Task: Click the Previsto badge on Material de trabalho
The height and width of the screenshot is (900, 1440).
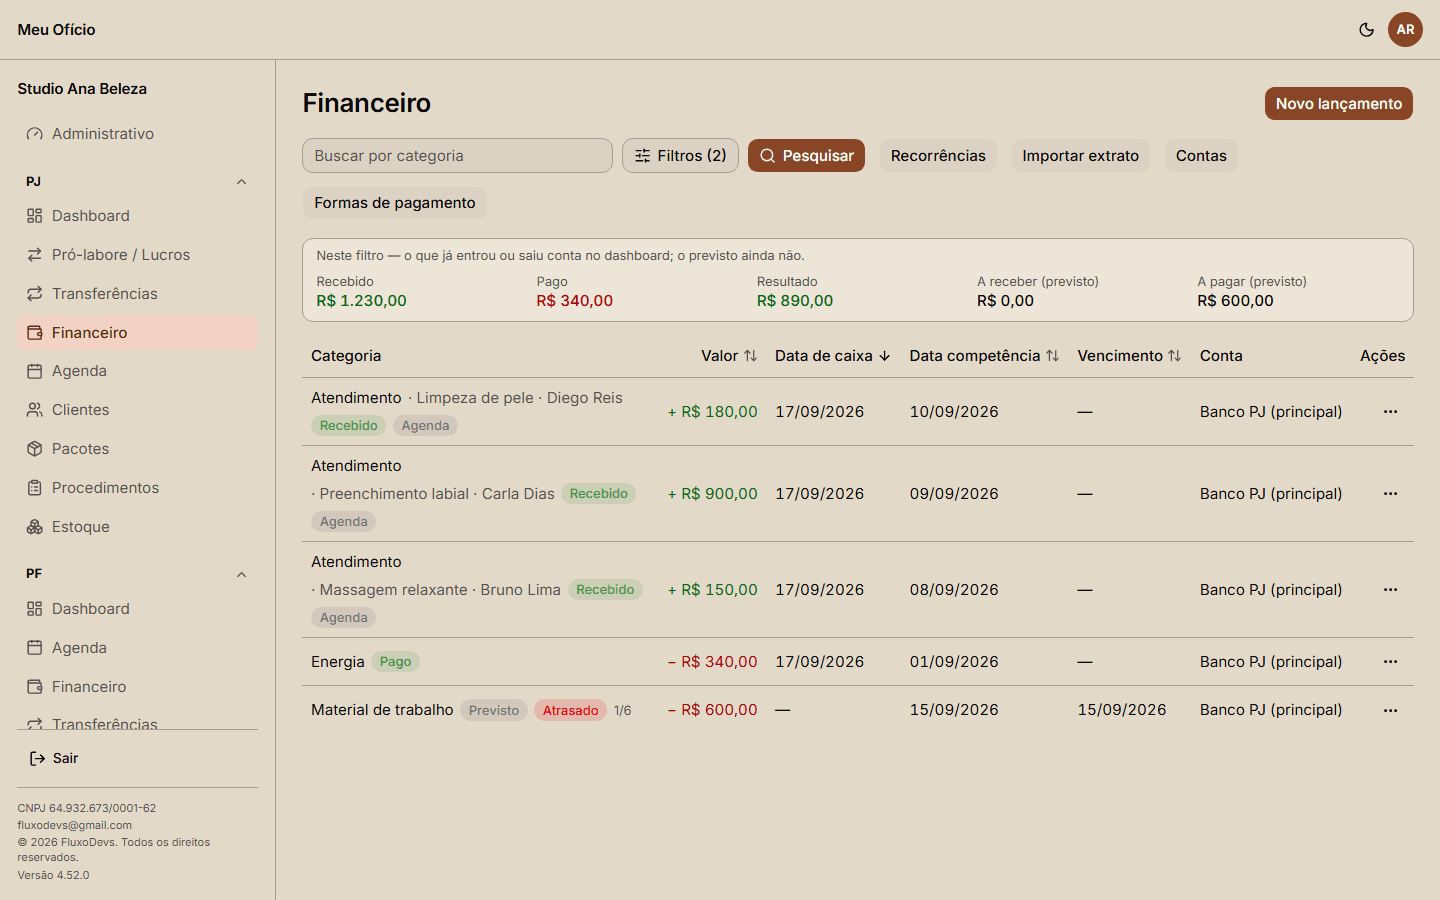Action: 494,711
